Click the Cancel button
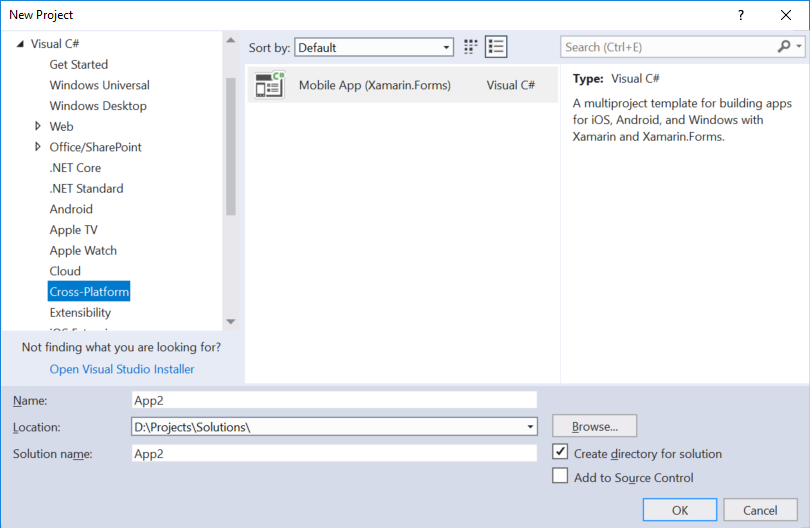The image size is (810, 528). tap(760, 510)
